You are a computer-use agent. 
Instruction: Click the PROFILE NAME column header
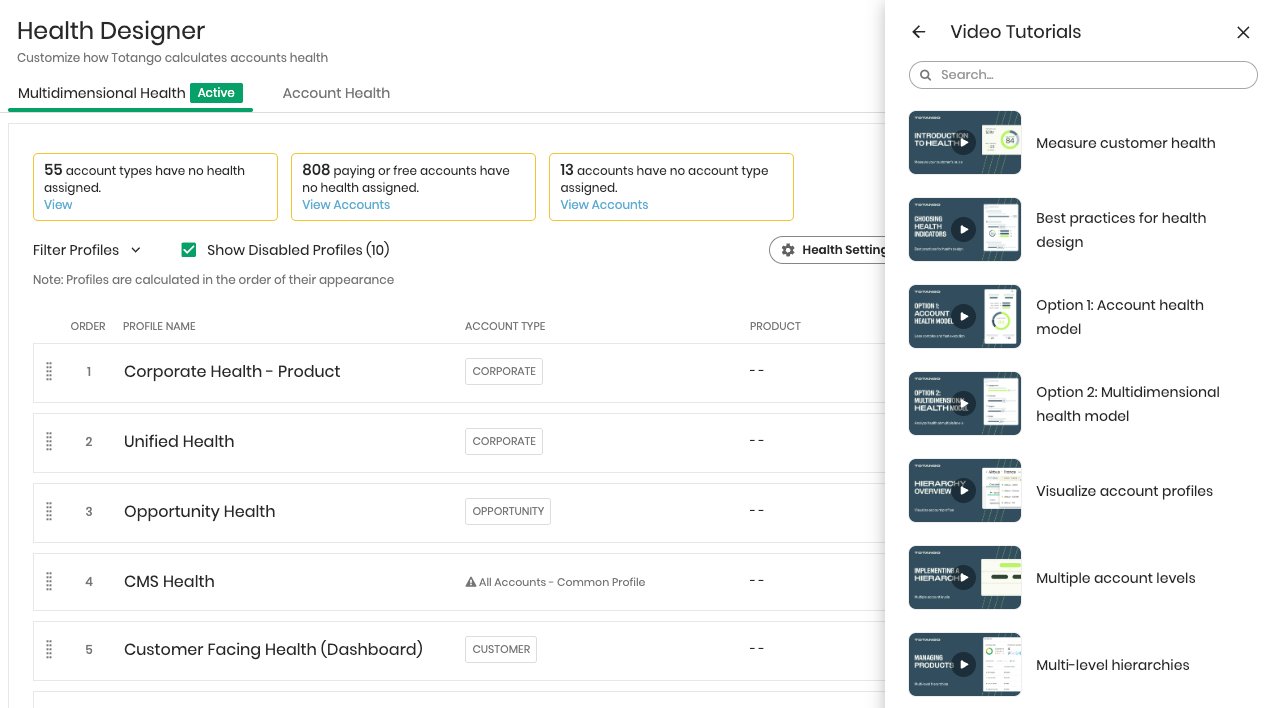coord(159,326)
